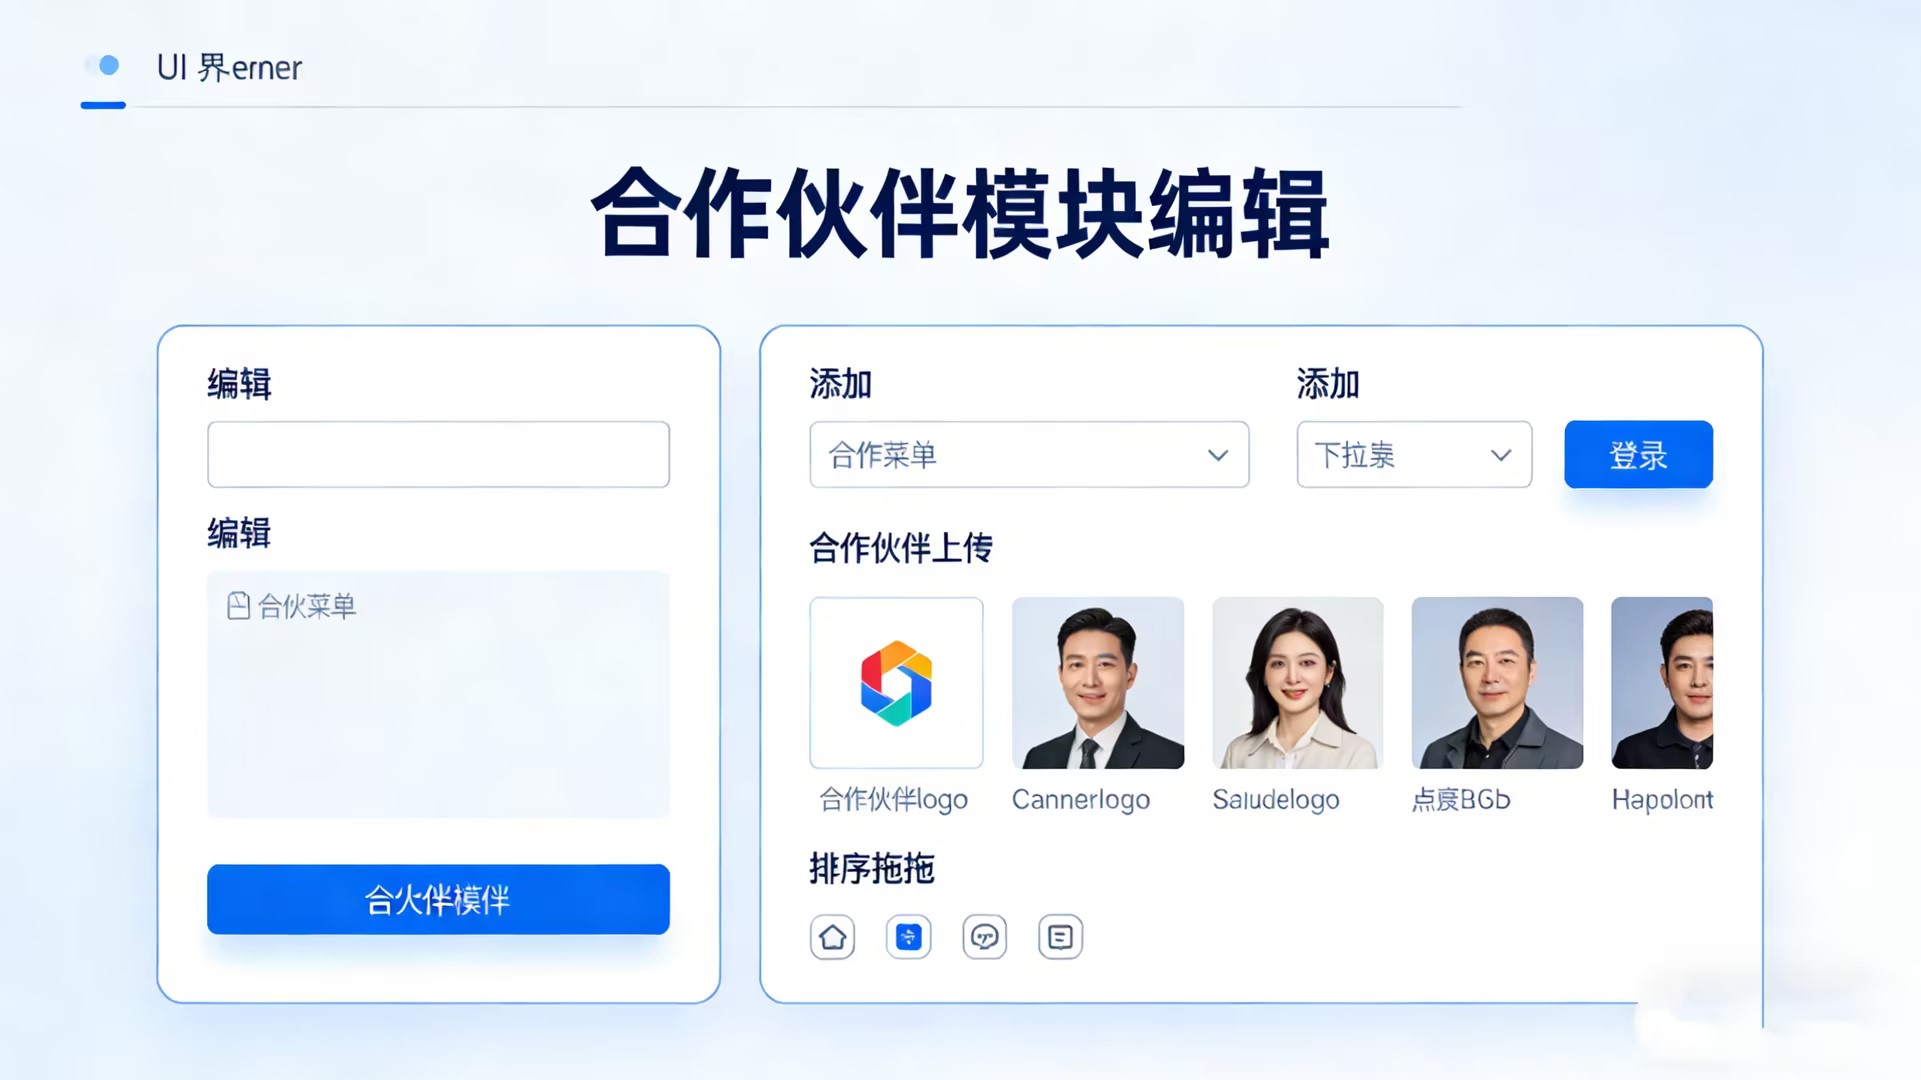This screenshot has width=1921, height=1080.
Task: Select the UI 界erner tab
Action: click(229, 68)
